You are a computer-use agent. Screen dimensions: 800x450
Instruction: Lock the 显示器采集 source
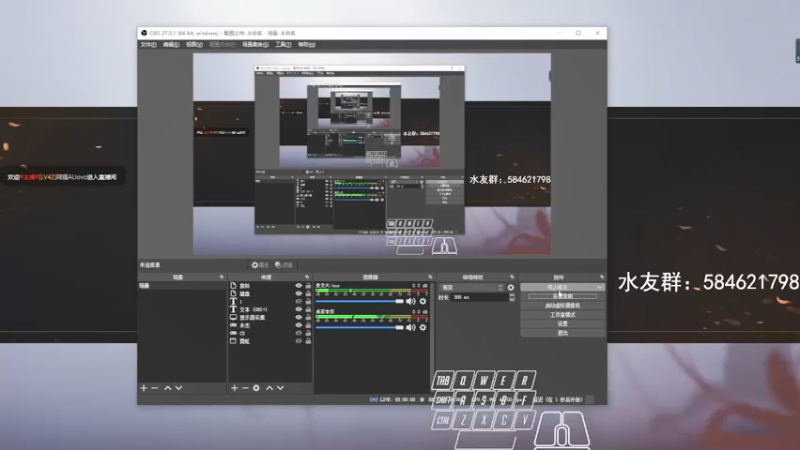[308, 317]
